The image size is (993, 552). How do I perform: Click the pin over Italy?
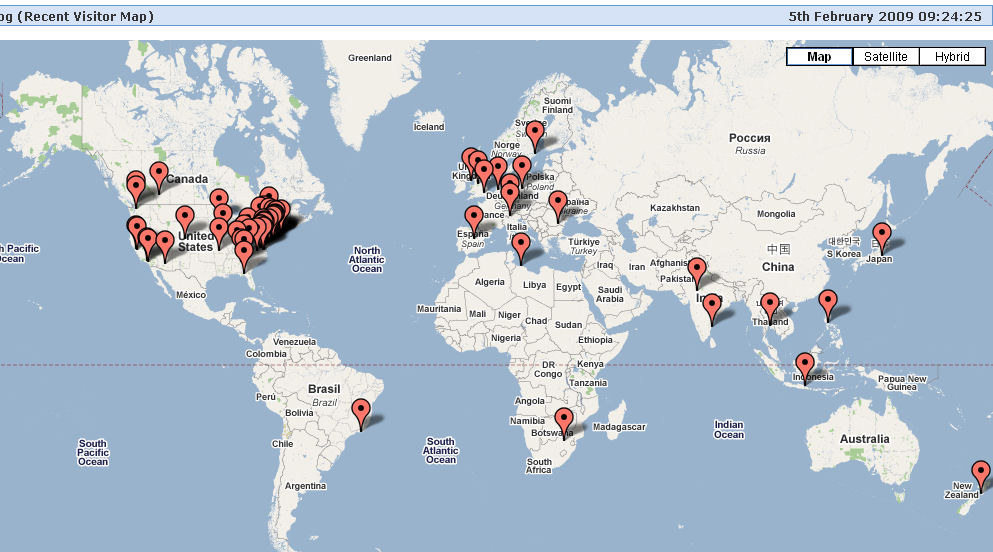pos(520,246)
